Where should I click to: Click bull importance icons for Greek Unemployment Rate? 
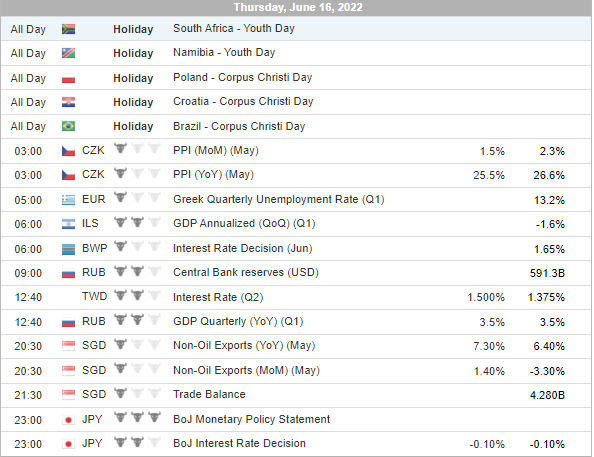click(x=137, y=197)
